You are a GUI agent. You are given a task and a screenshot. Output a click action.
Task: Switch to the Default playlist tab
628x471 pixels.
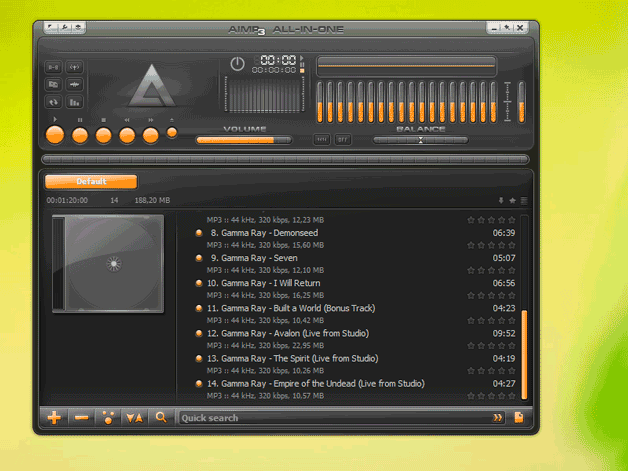[91, 182]
